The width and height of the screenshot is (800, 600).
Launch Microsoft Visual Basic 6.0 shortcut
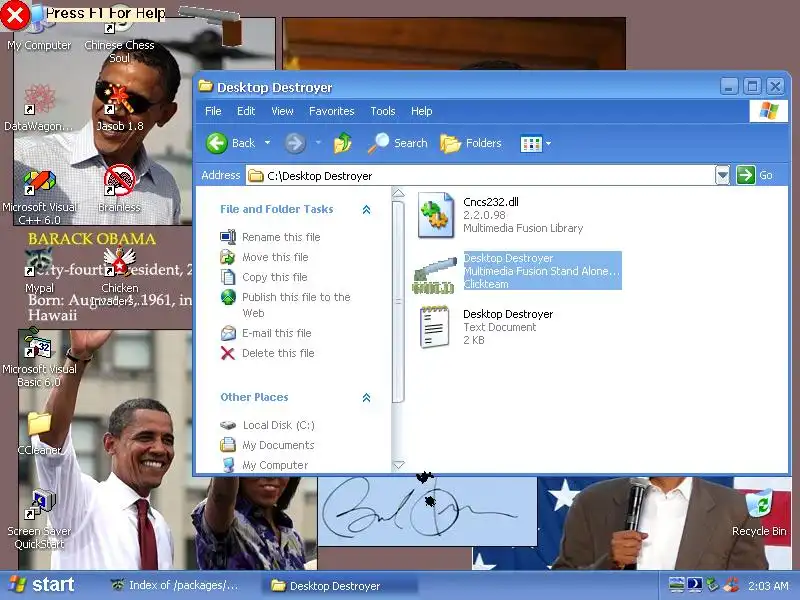point(39,357)
